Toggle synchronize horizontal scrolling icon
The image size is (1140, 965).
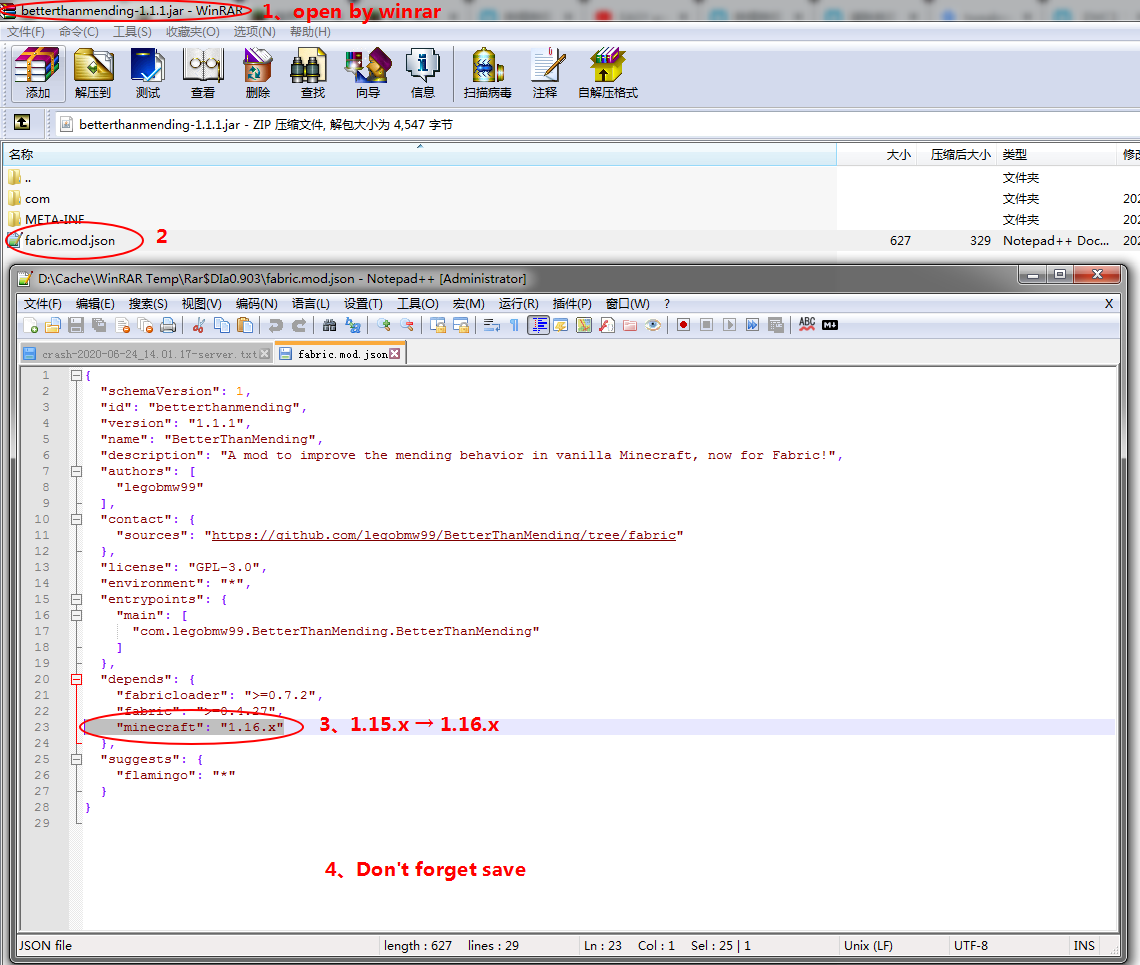click(x=461, y=325)
